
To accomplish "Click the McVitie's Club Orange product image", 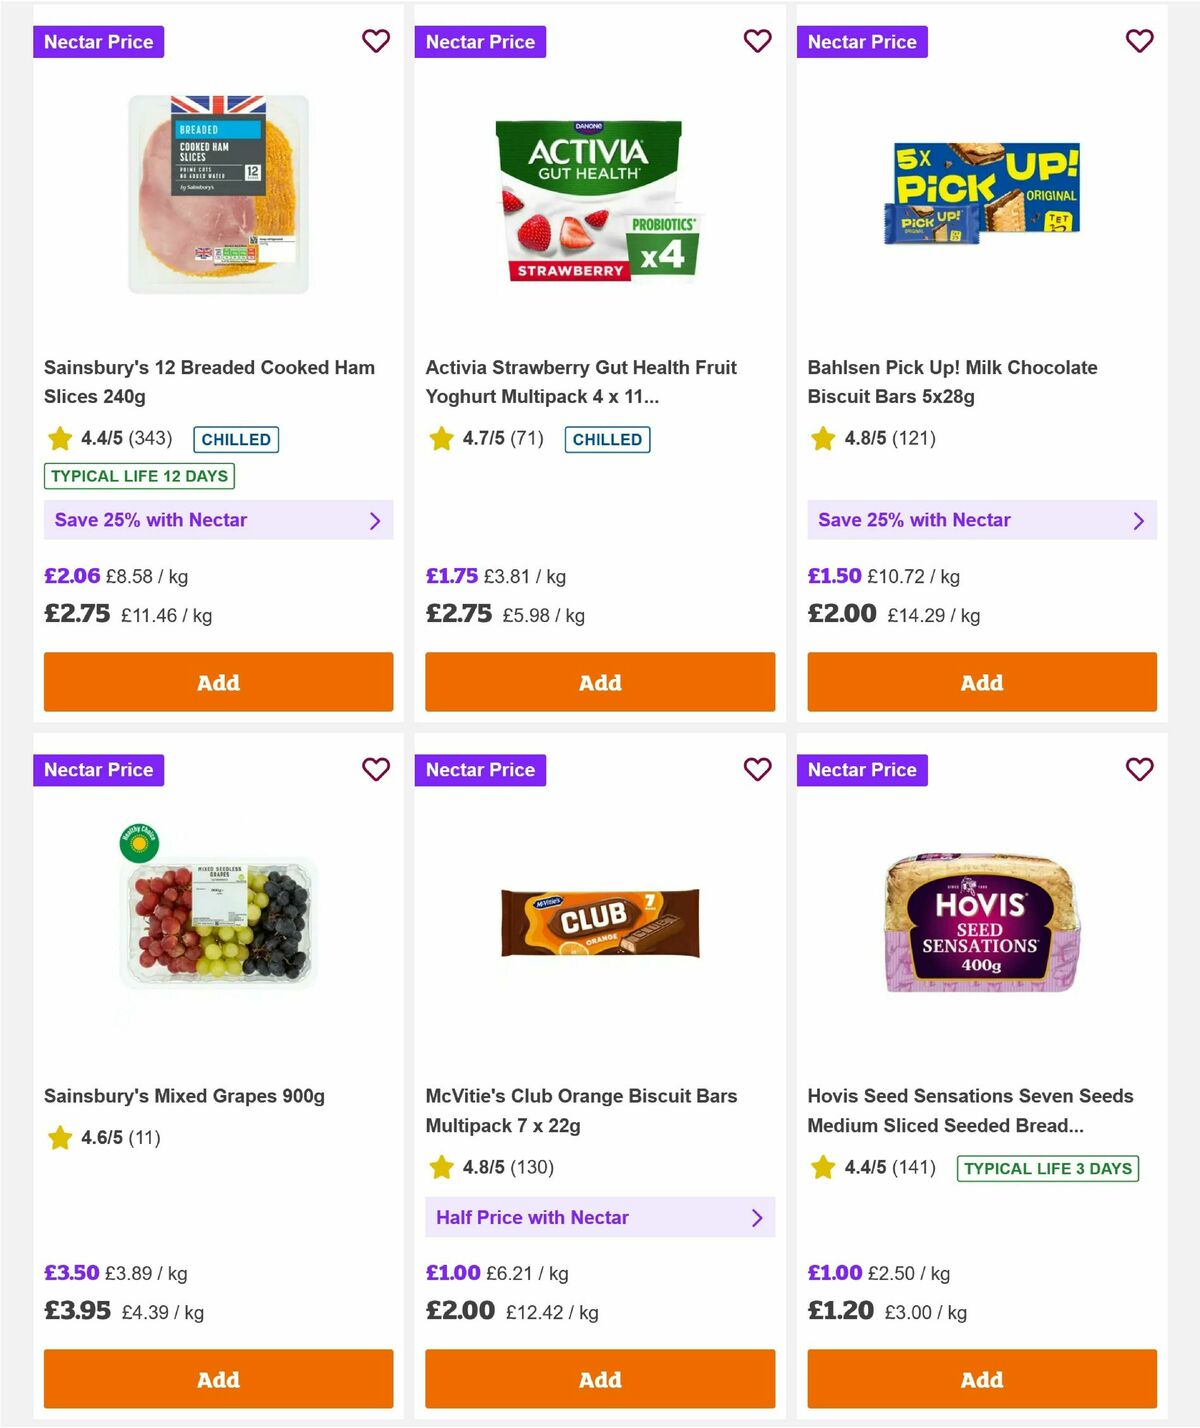I will (x=599, y=922).
